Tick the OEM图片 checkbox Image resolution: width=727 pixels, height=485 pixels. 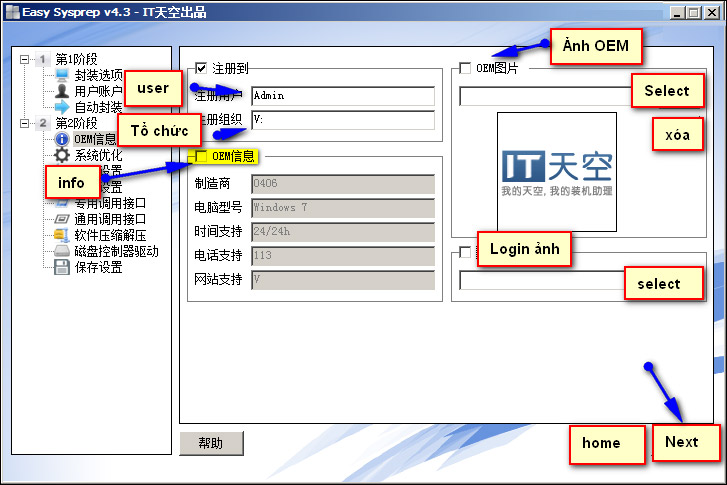tap(465, 68)
